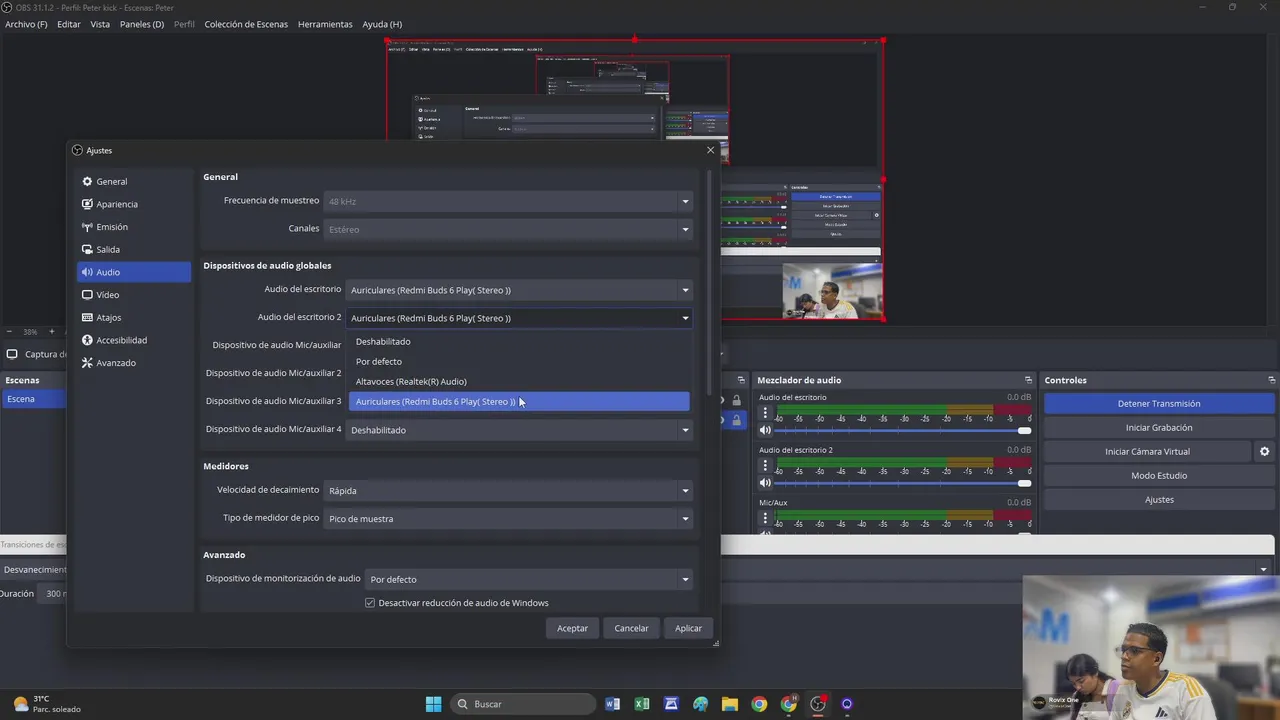Choose Por defecto option in list
Screen dimensions: 1280x720
[519, 362]
